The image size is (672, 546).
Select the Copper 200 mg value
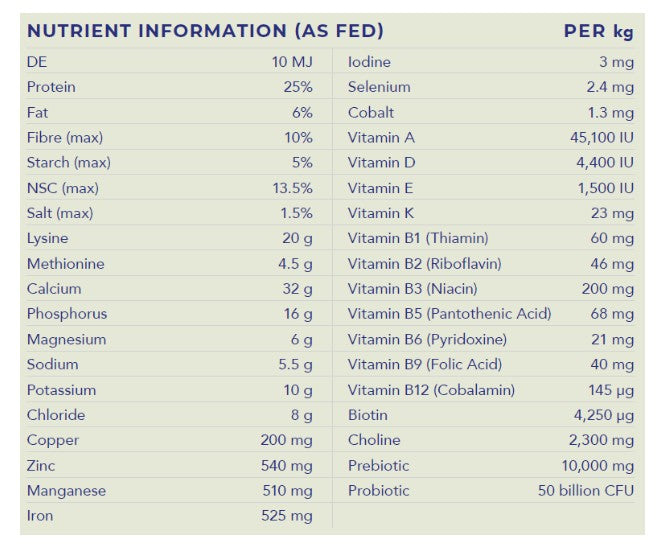(x=286, y=440)
